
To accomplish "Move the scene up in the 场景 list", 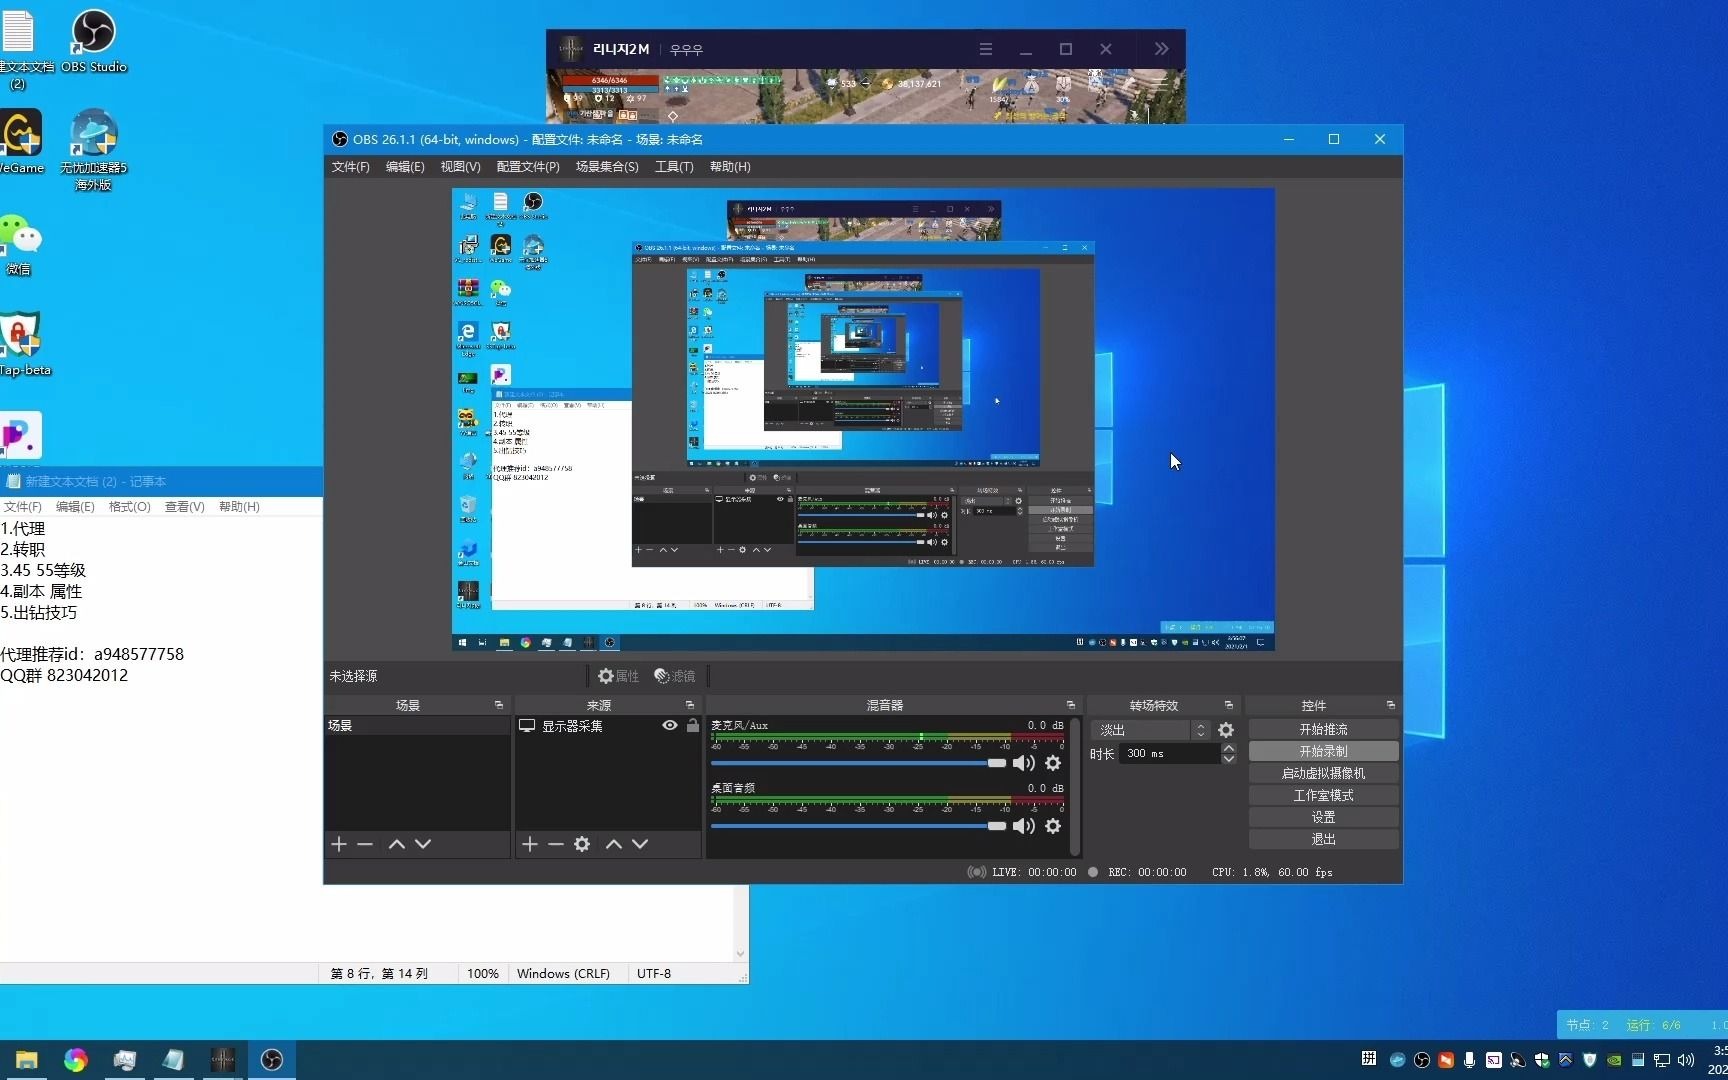I will coord(397,844).
